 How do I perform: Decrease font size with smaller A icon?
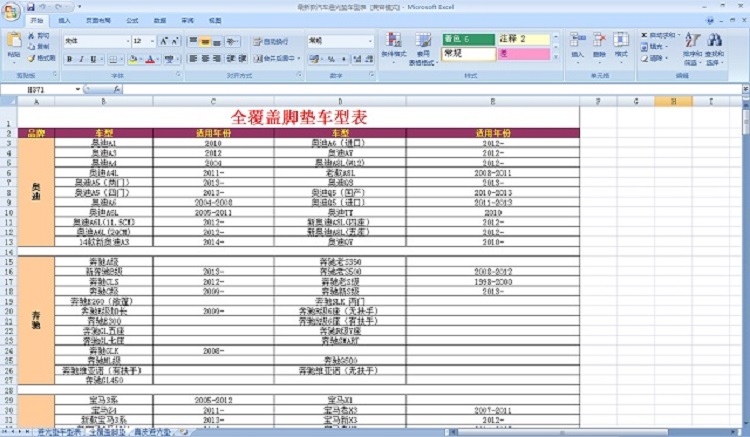175,41
